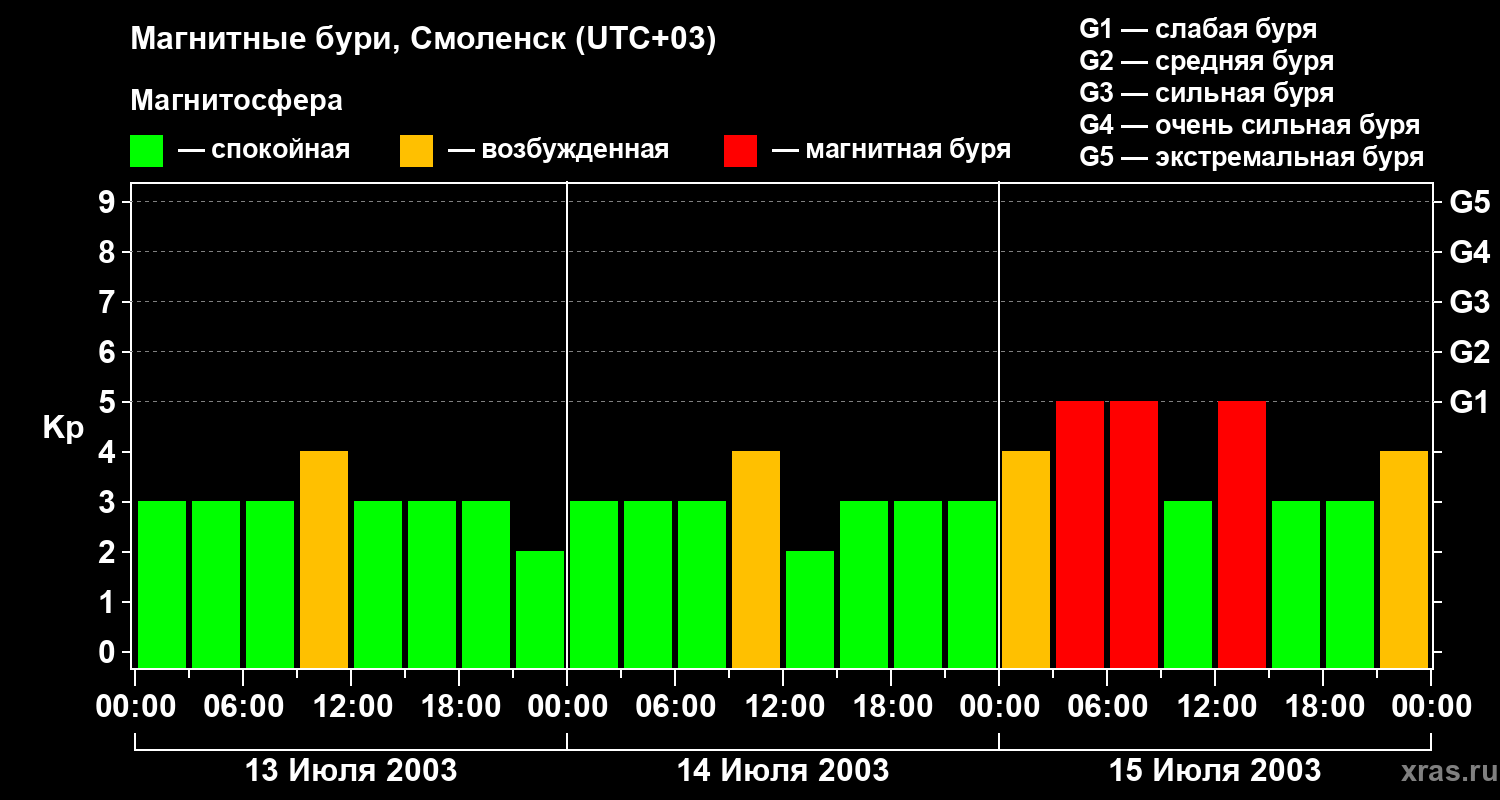Click the '06:00' tick label above 15 Июля
Screen dimensions: 1500x800
point(1107,707)
